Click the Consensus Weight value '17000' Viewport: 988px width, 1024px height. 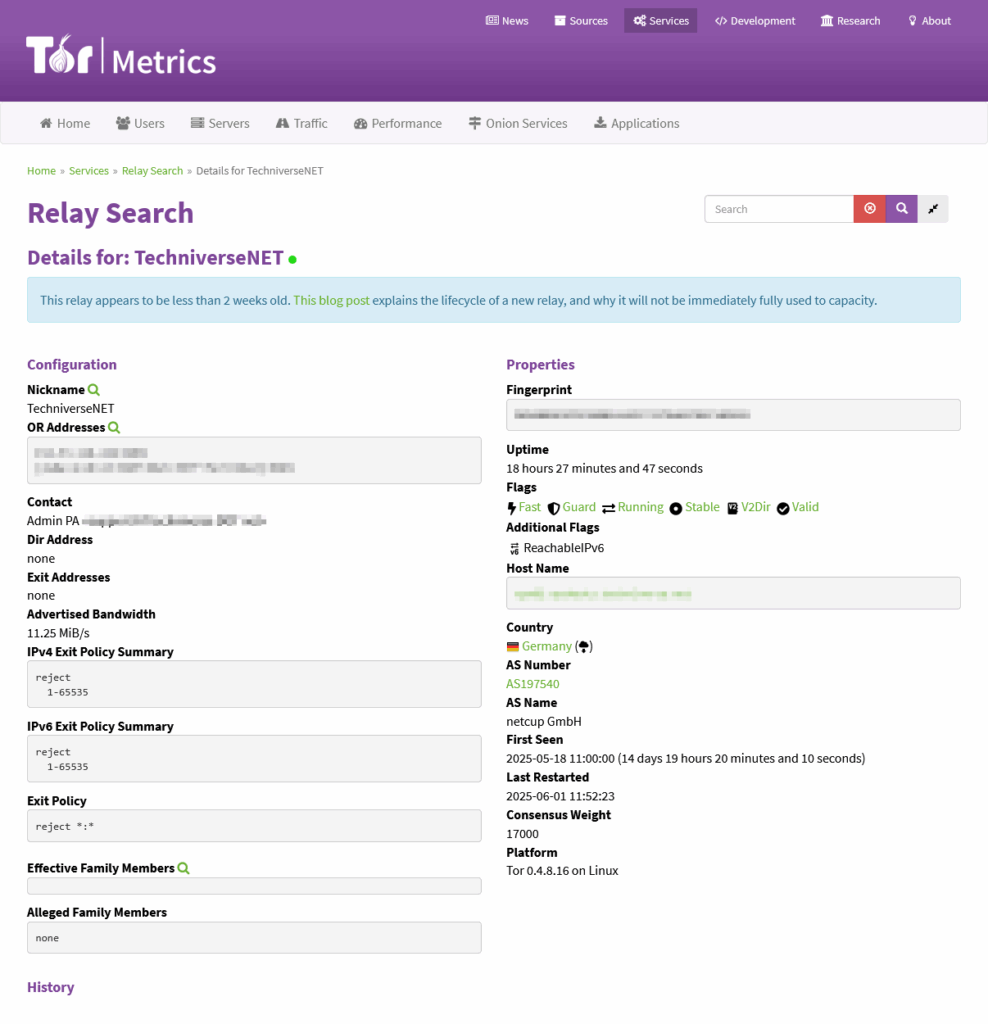coord(522,834)
